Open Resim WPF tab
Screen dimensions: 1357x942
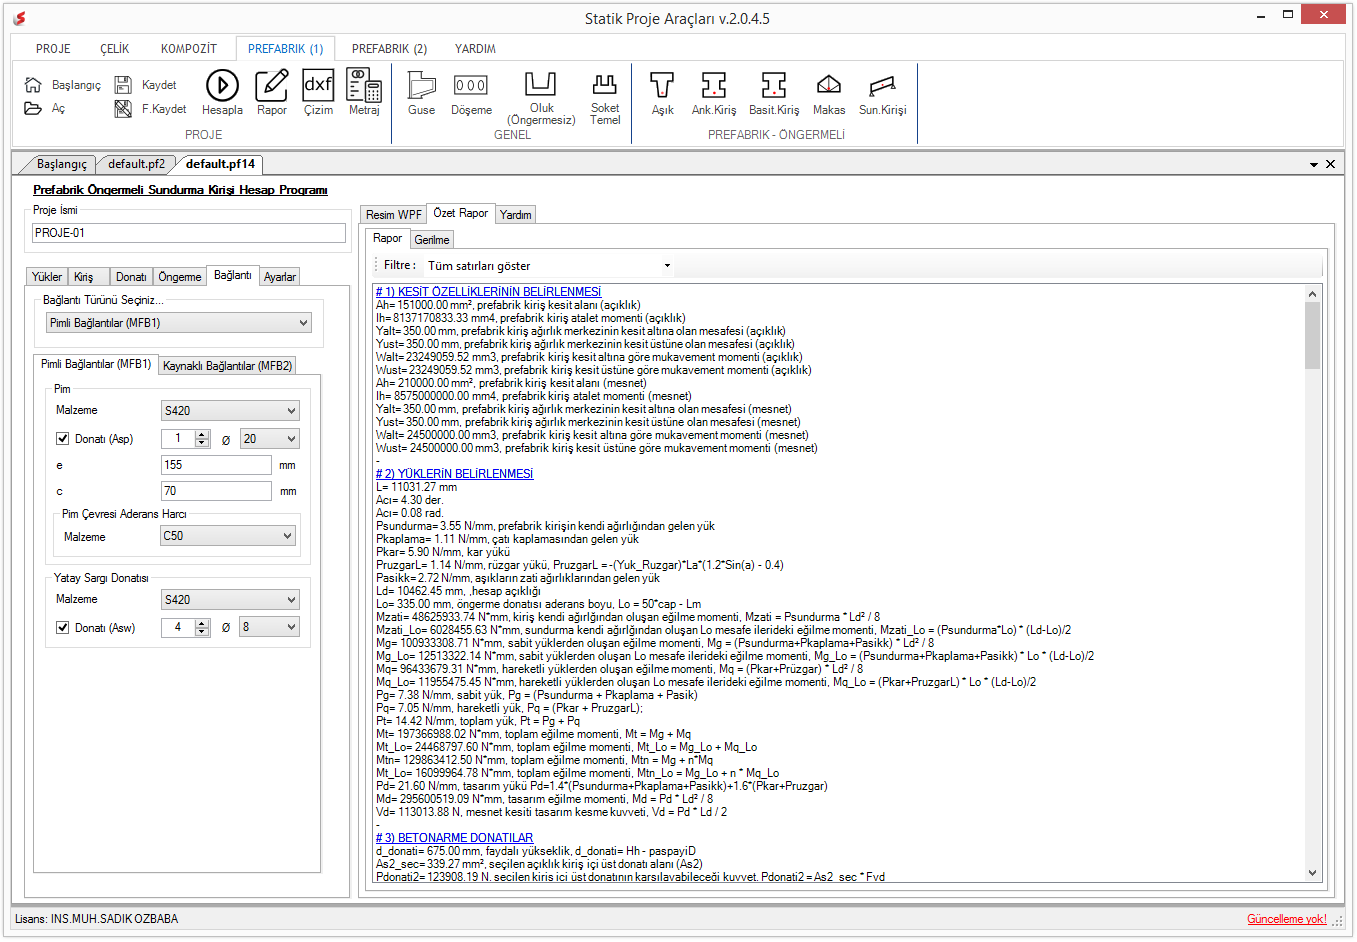[393, 215]
